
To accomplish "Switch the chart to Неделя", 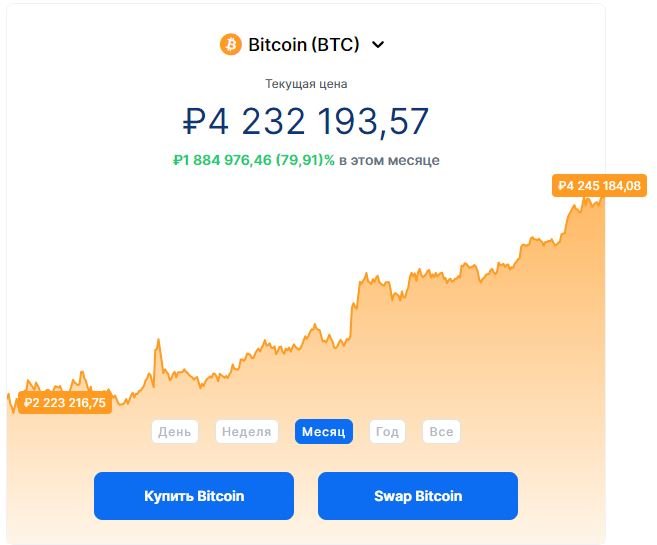I will [246, 431].
